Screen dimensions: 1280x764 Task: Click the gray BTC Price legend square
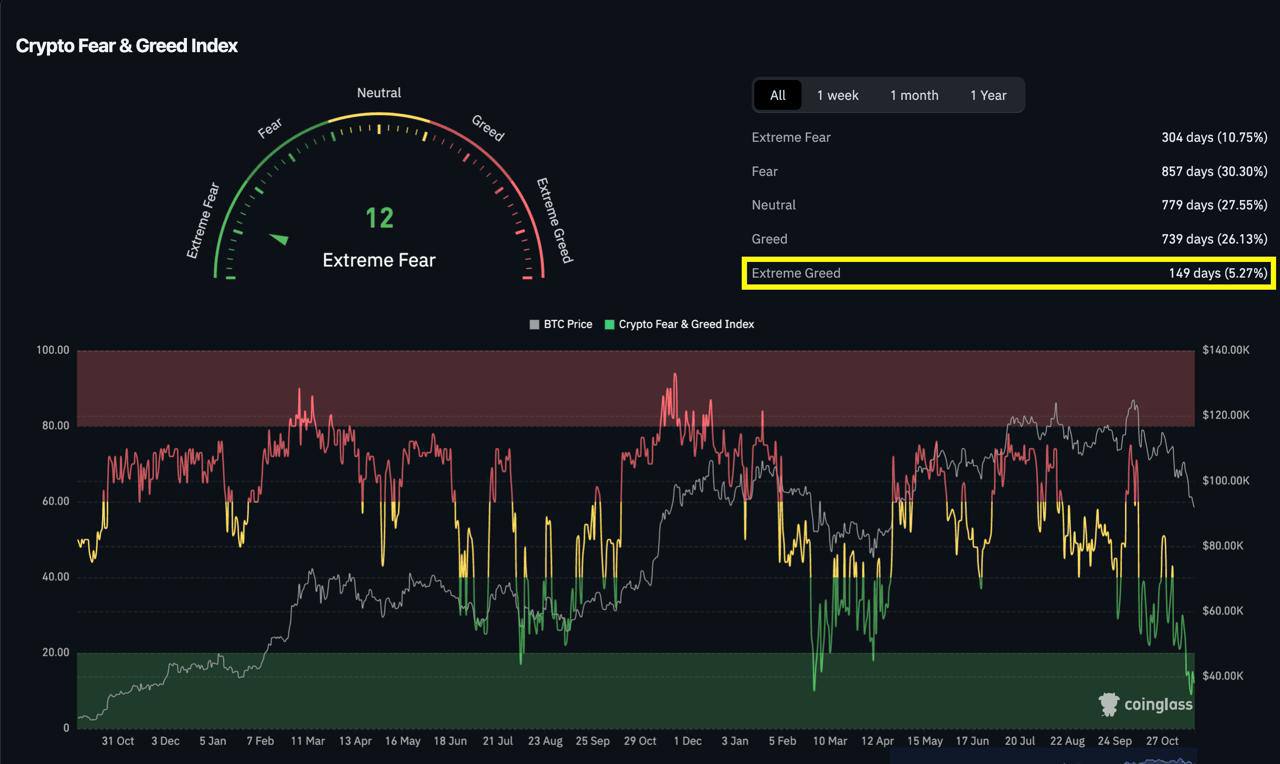pos(535,325)
